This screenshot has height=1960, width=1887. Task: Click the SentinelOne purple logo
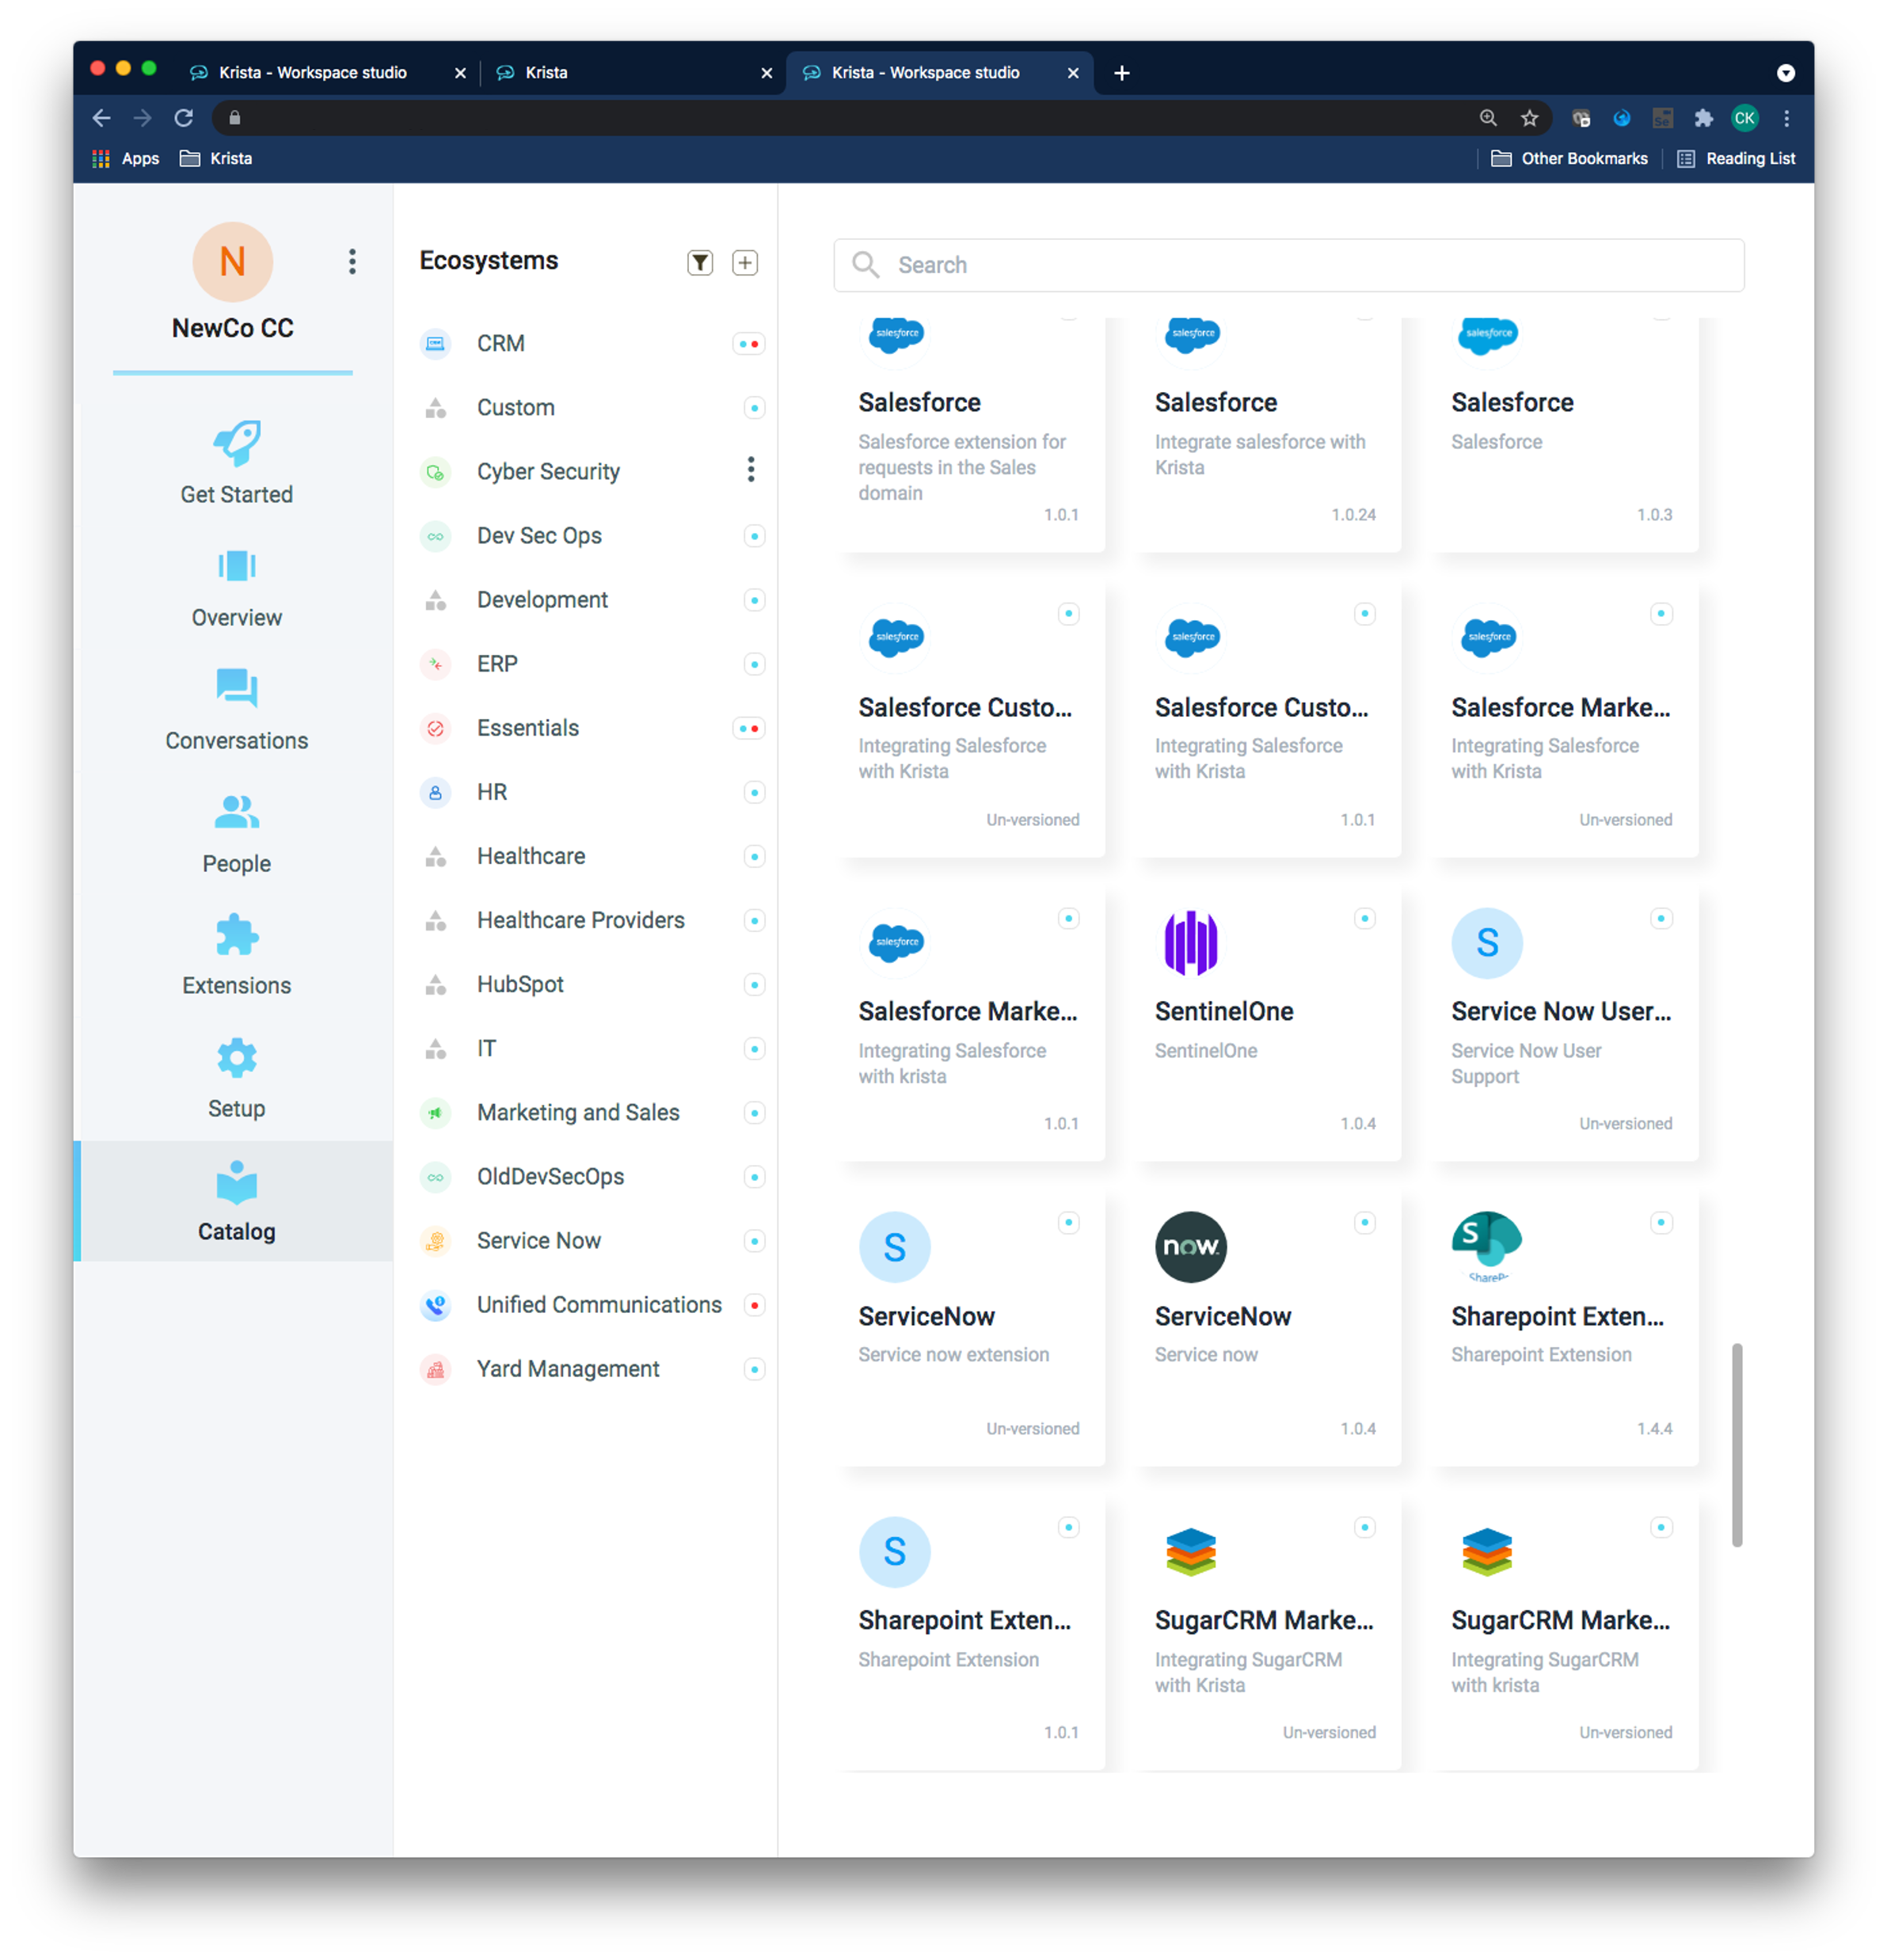1191,943
